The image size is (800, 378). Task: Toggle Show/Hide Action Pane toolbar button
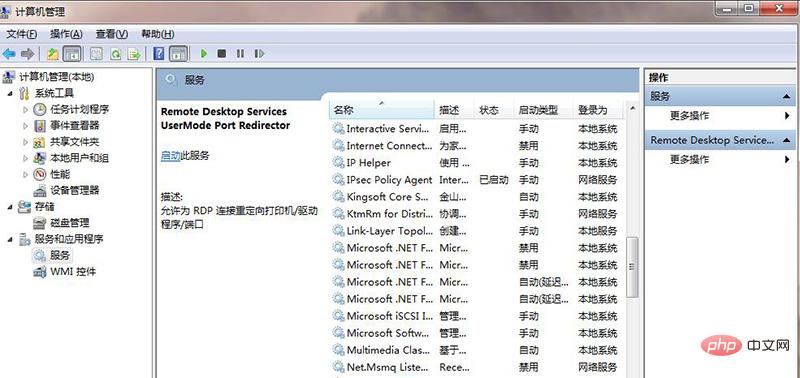[x=178, y=54]
